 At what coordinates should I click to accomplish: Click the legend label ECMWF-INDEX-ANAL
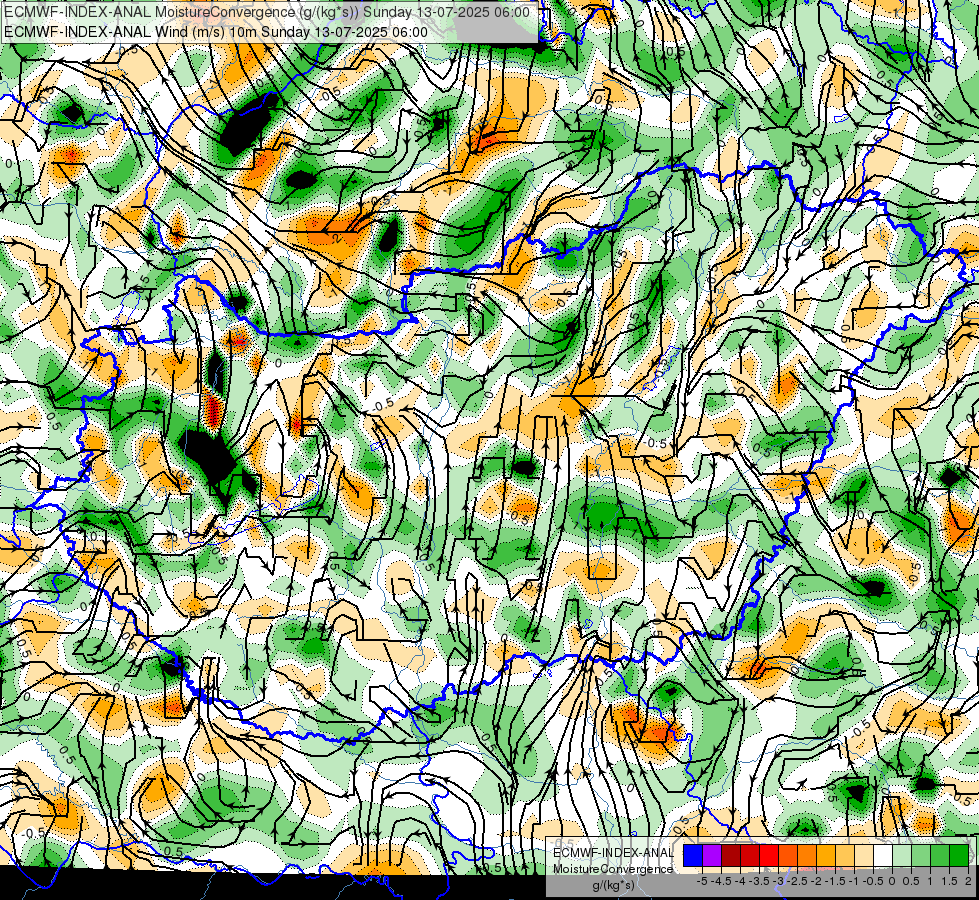point(613,853)
